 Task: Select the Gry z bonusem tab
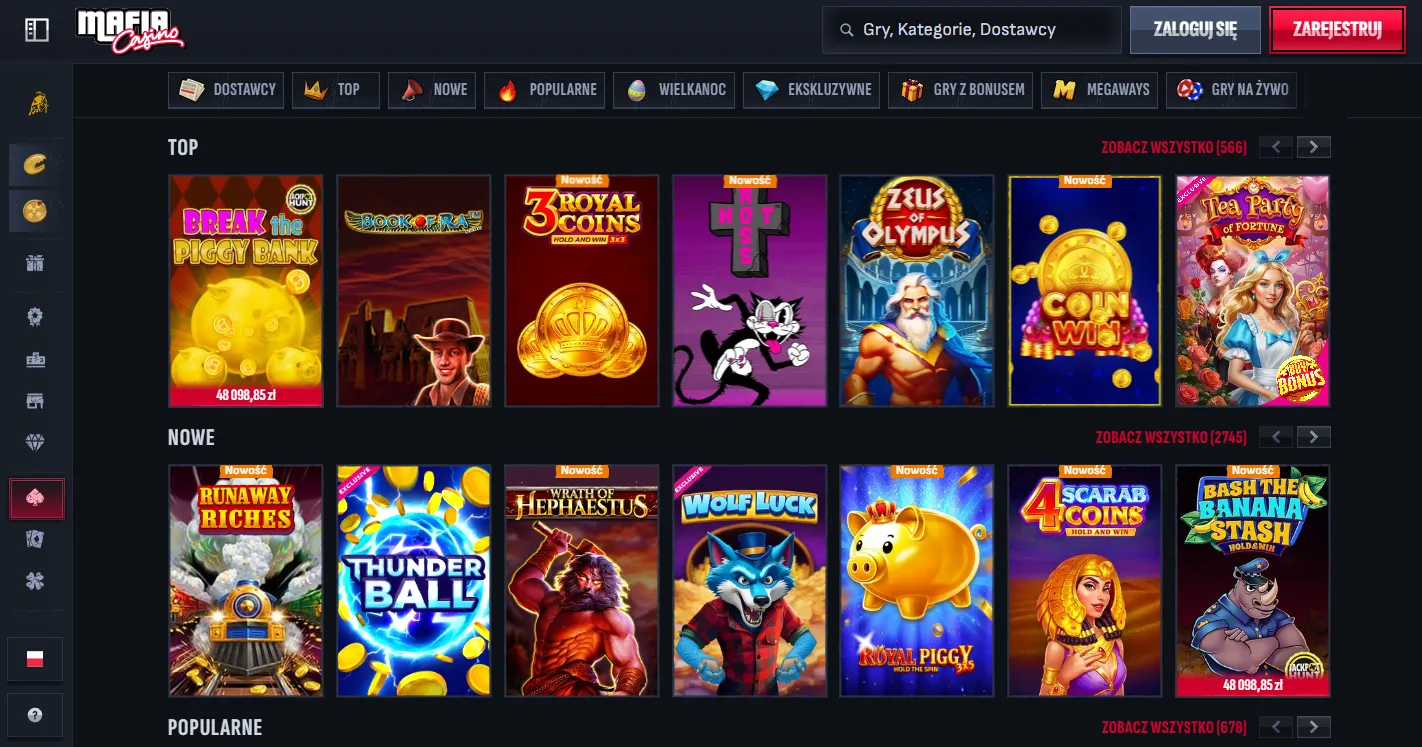click(961, 90)
